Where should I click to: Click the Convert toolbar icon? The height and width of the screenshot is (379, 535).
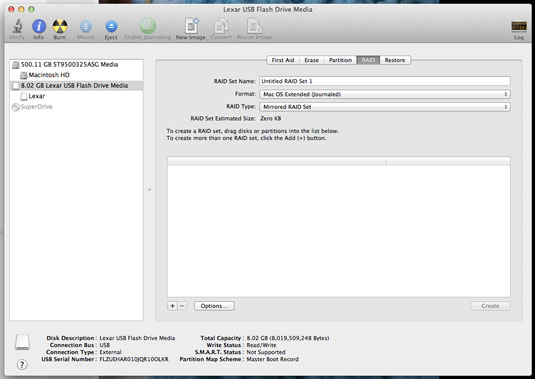click(x=221, y=26)
